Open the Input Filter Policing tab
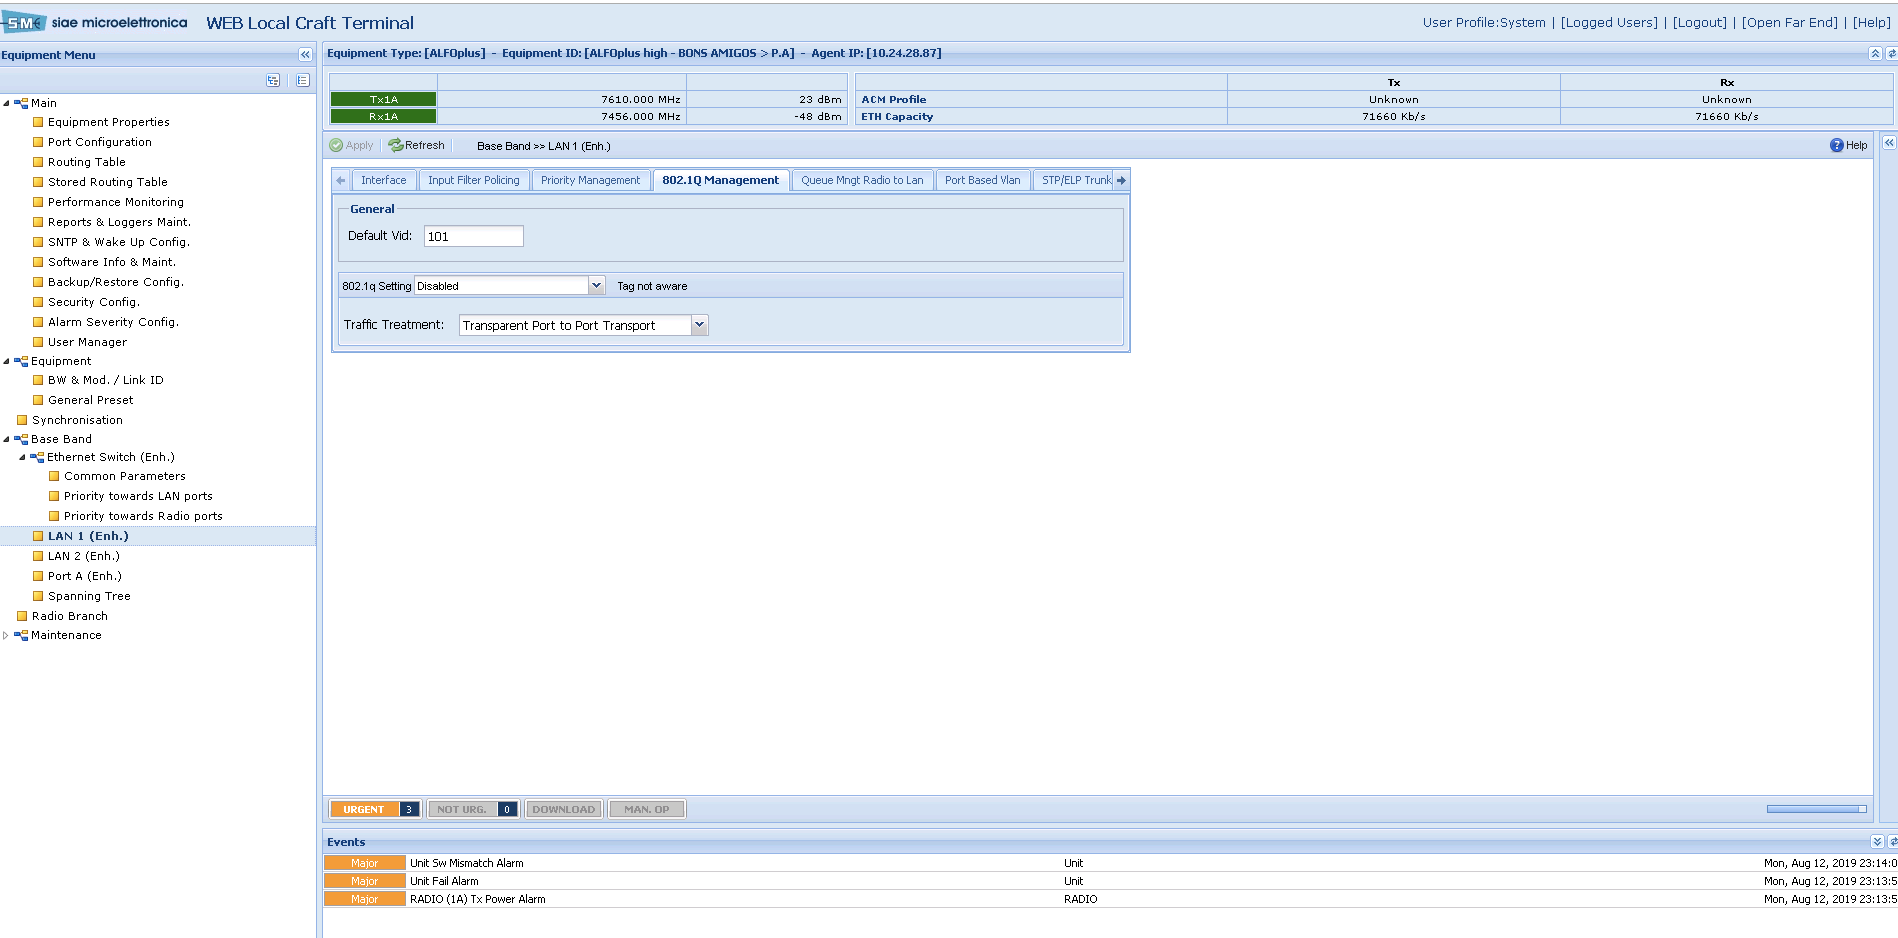Screen dimensions: 1898x938 (x=474, y=181)
